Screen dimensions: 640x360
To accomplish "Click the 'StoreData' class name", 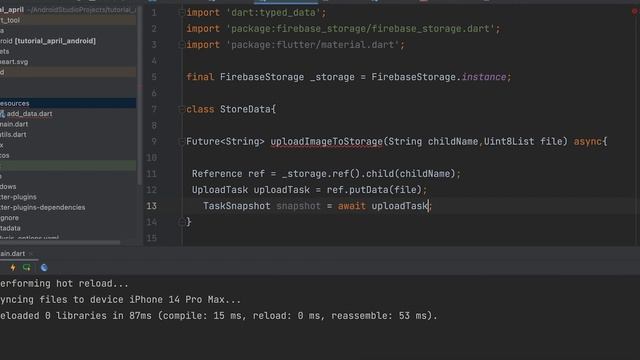I will point(245,109).
